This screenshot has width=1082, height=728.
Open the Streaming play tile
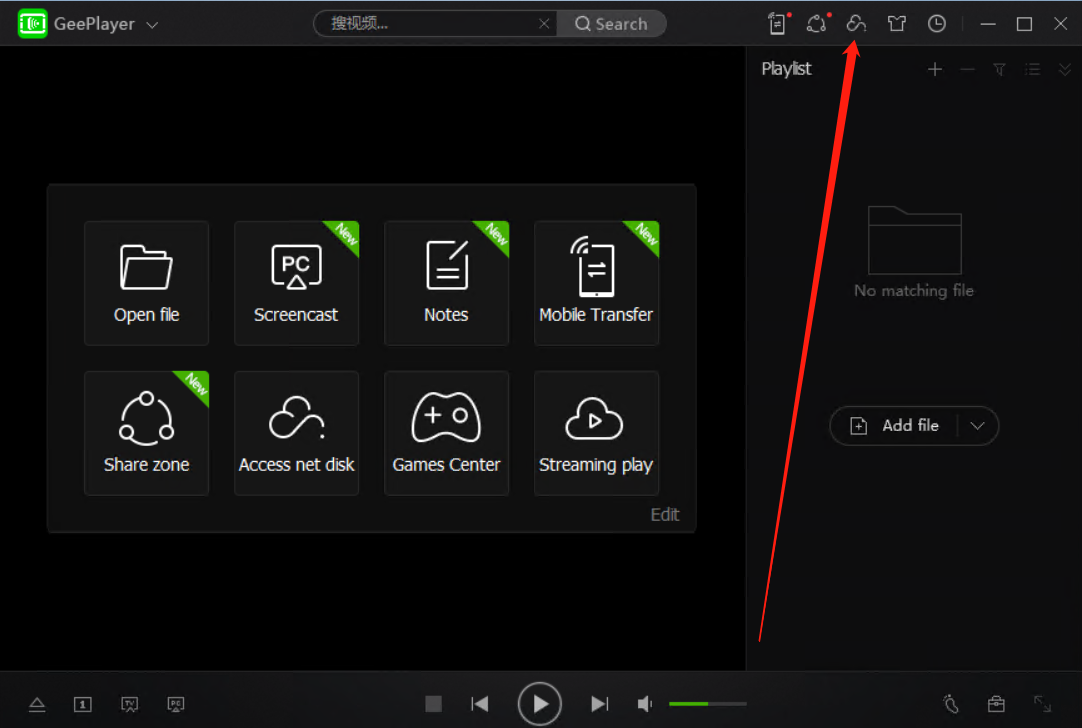pos(596,433)
